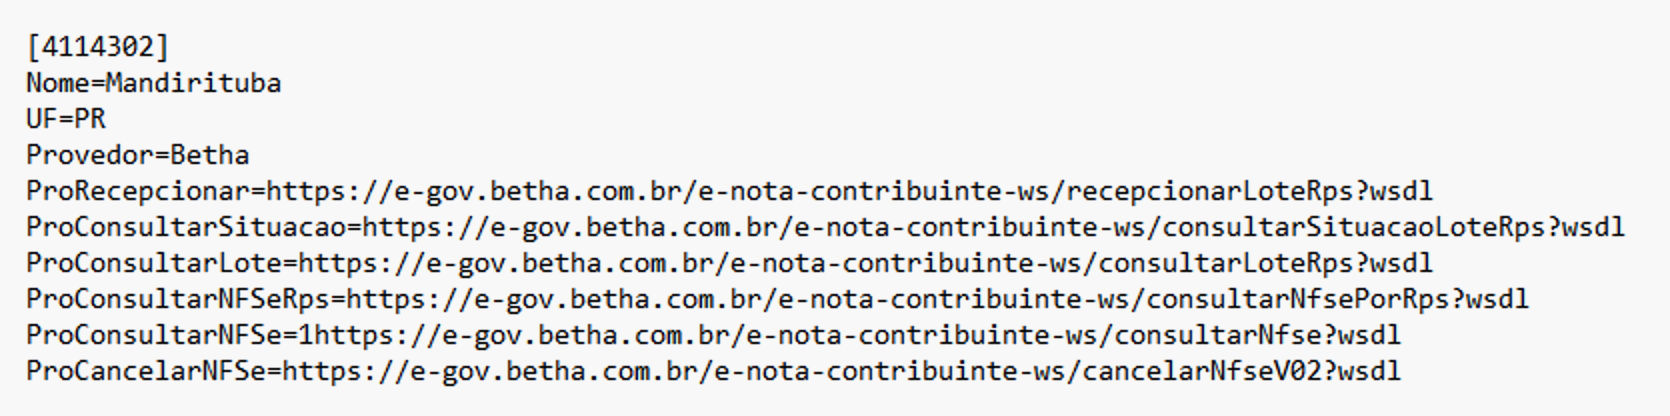Click the ProConsultarLote key name
The image size is (1670, 416).
153,263
